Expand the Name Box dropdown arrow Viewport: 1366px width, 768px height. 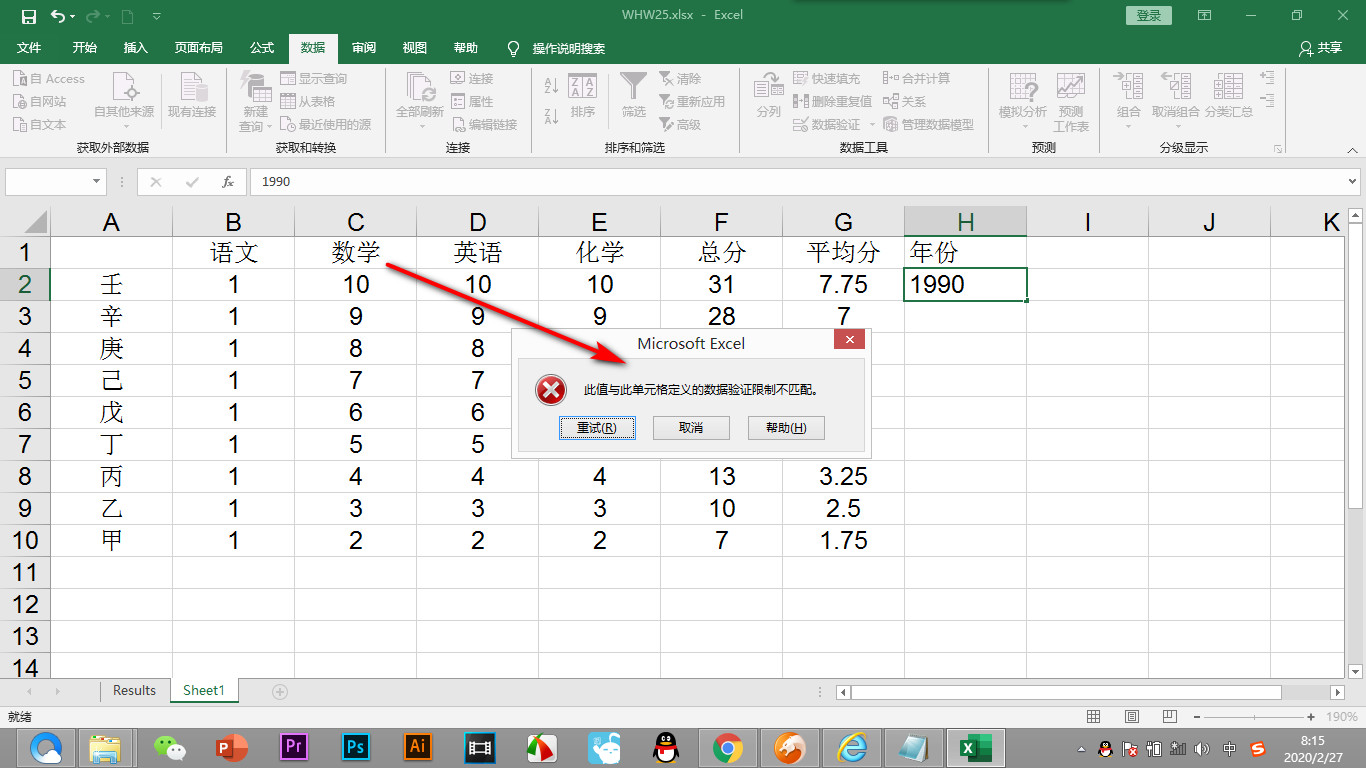97,182
